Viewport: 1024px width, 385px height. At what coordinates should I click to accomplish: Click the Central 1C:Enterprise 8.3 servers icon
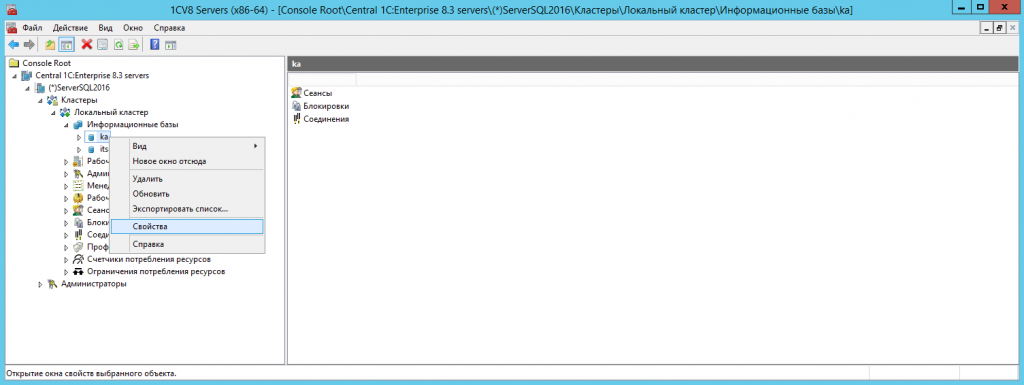click(27, 76)
